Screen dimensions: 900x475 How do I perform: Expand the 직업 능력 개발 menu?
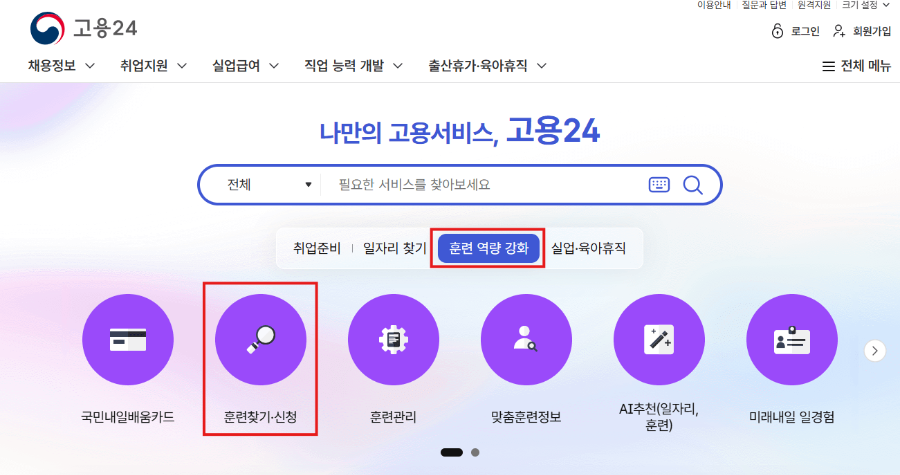pos(353,66)
